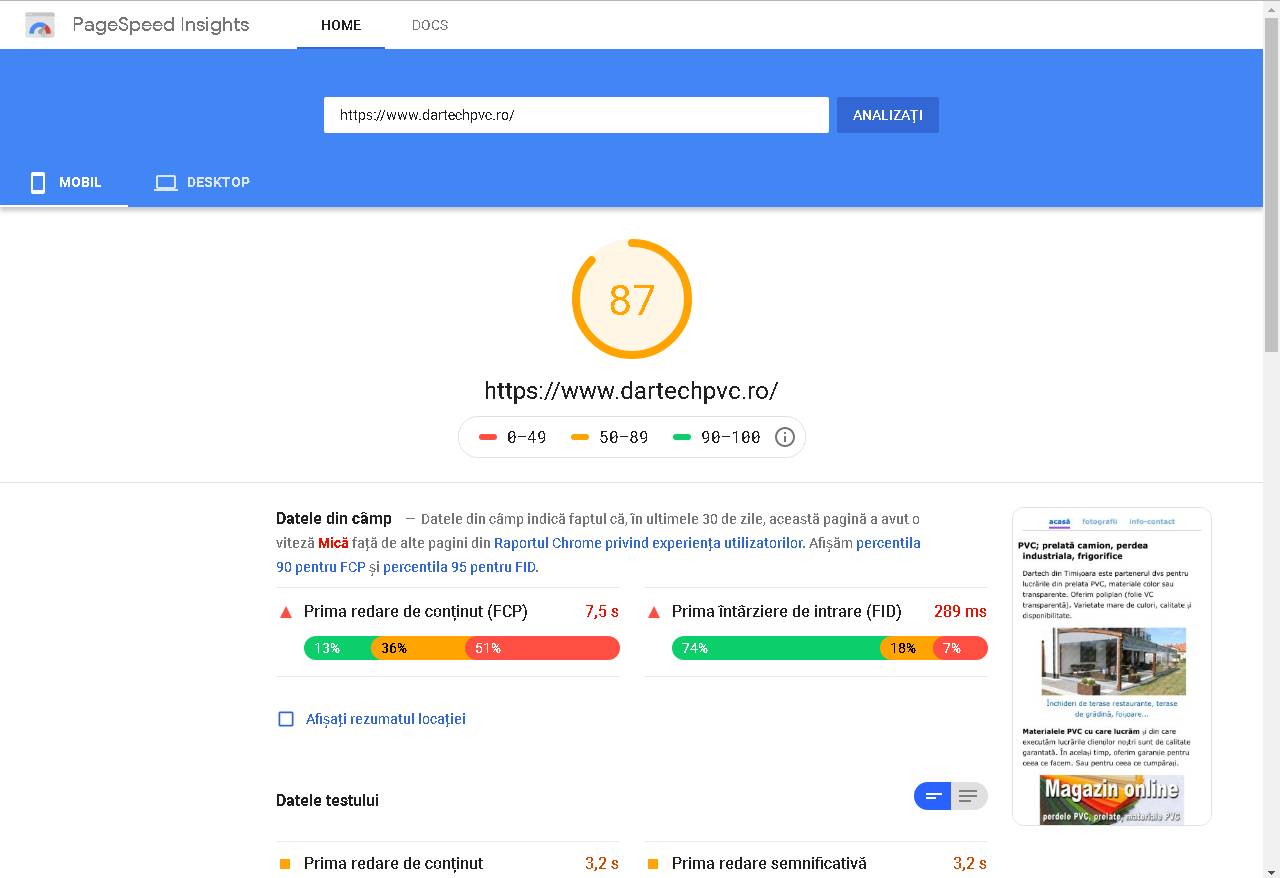
Task: Open the DOCS tab
Action: [430, 25]
